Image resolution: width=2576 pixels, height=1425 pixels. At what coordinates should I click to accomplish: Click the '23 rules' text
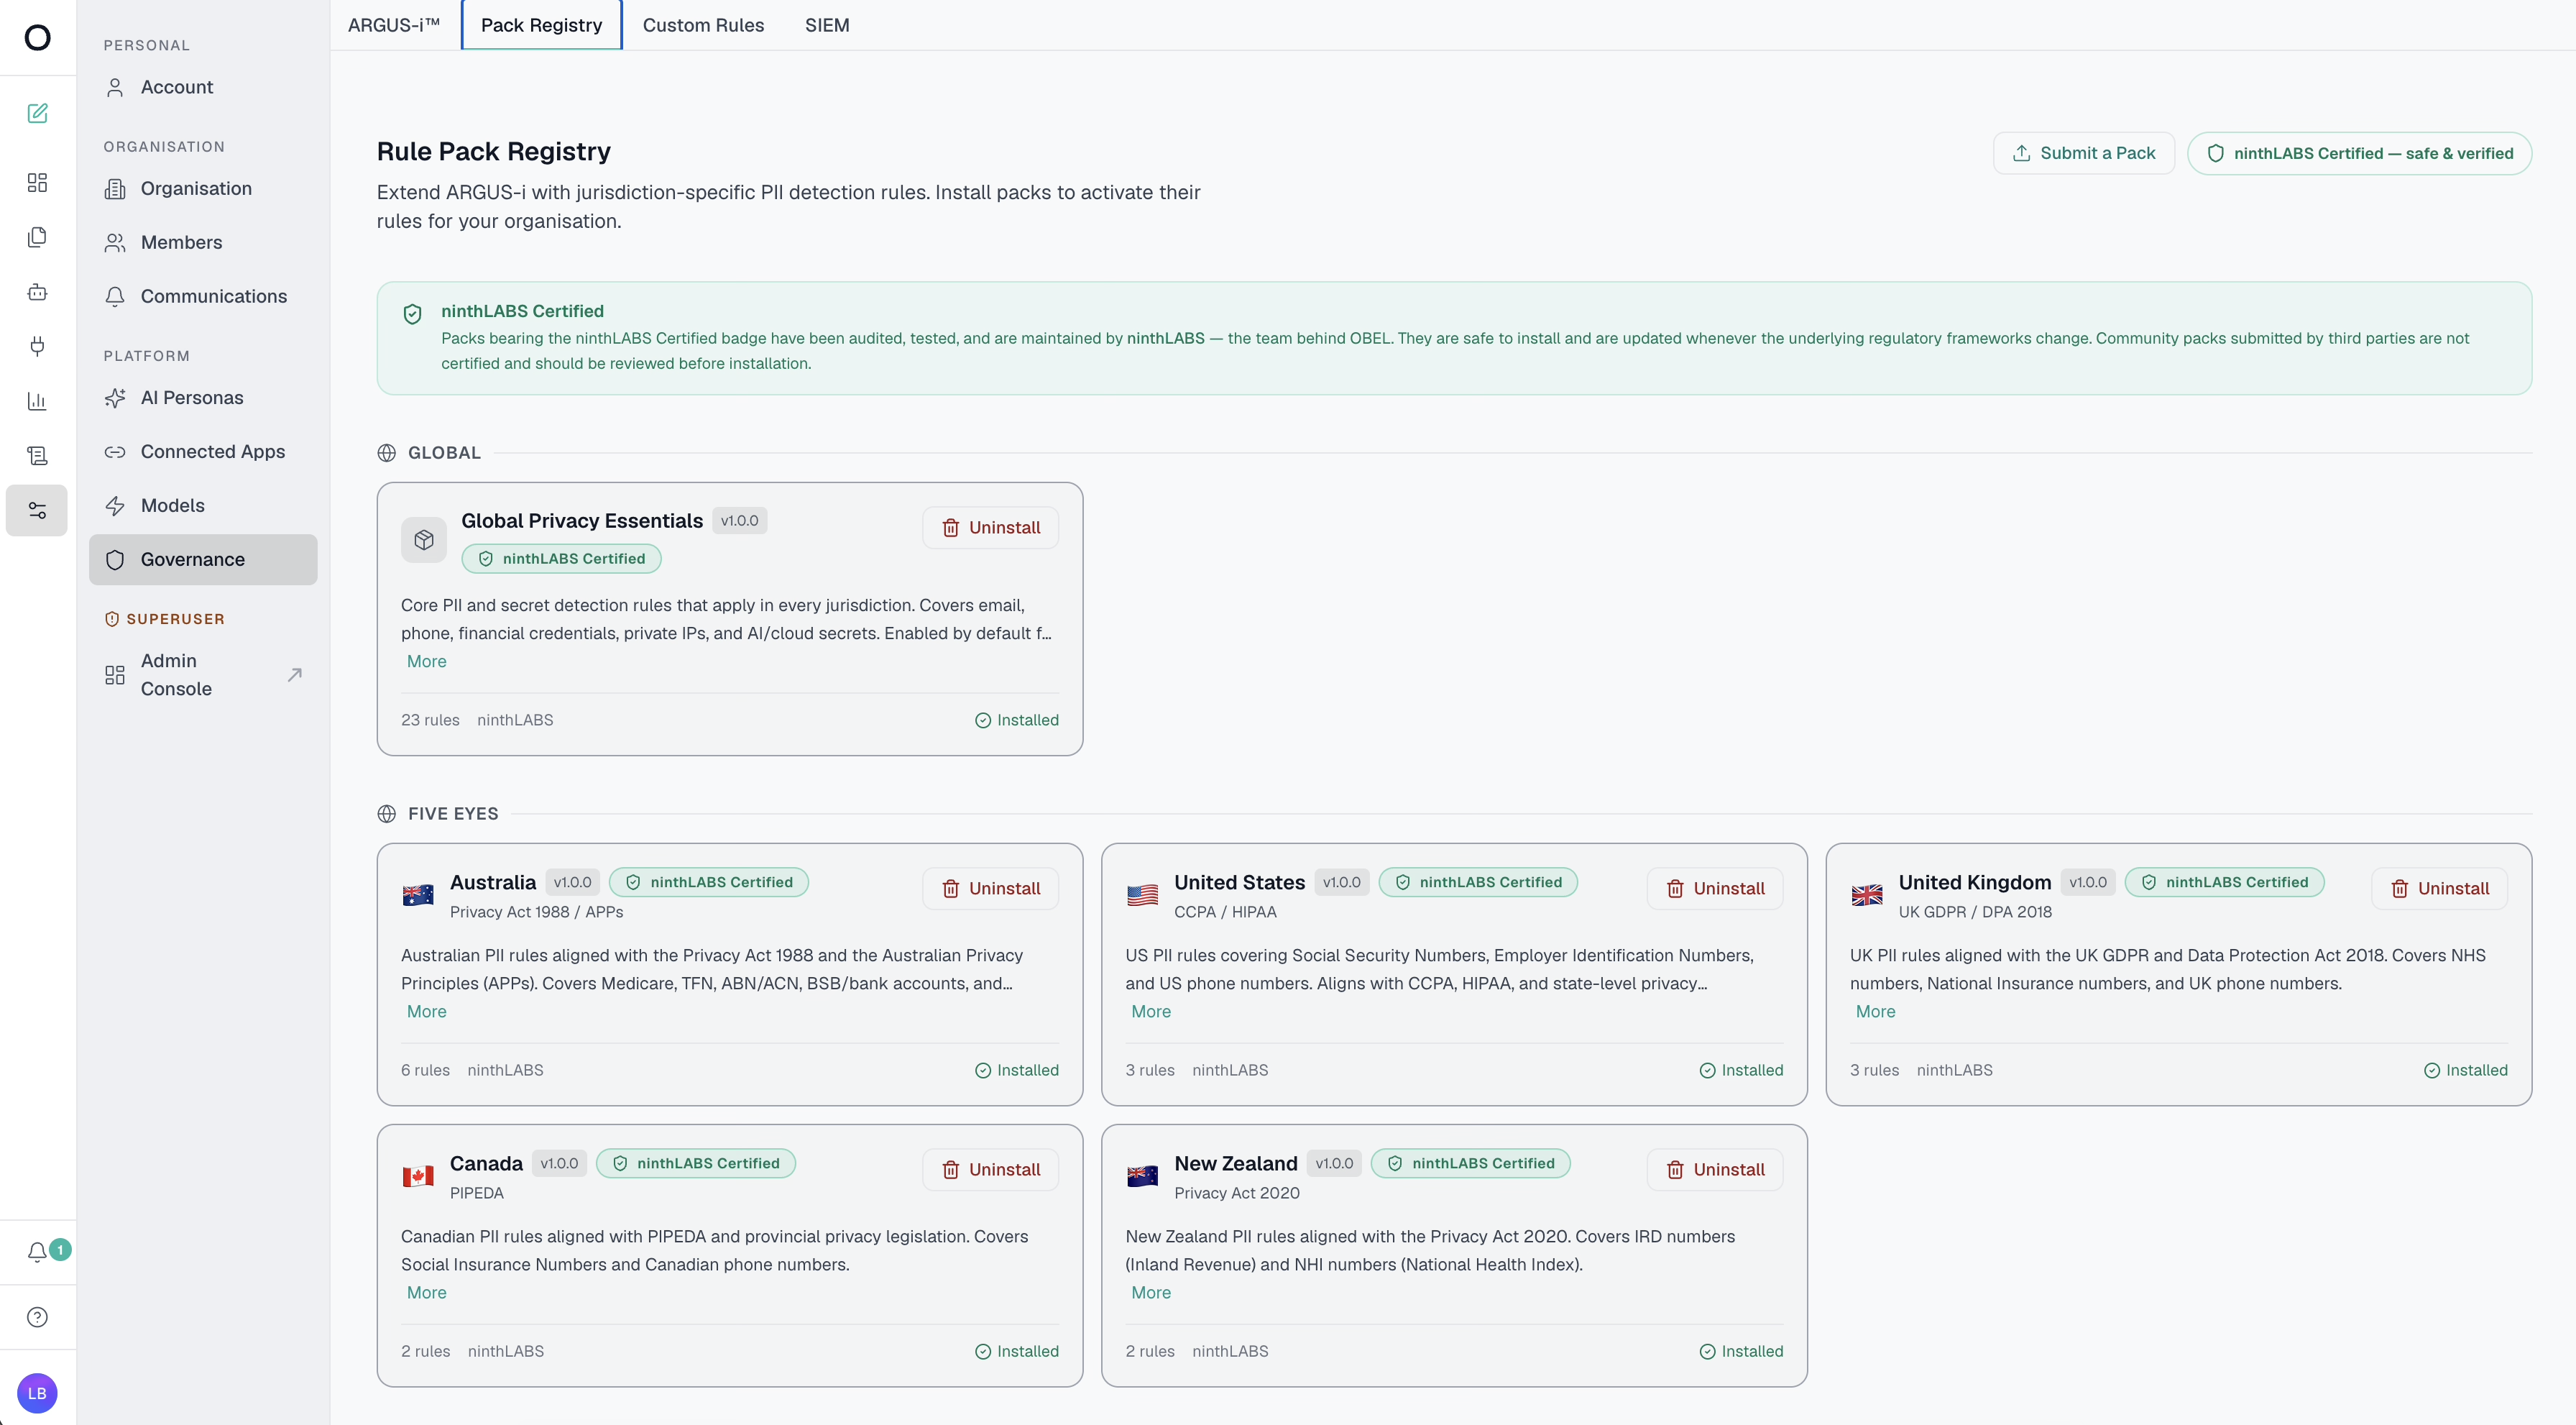click(x=430, y=720)
